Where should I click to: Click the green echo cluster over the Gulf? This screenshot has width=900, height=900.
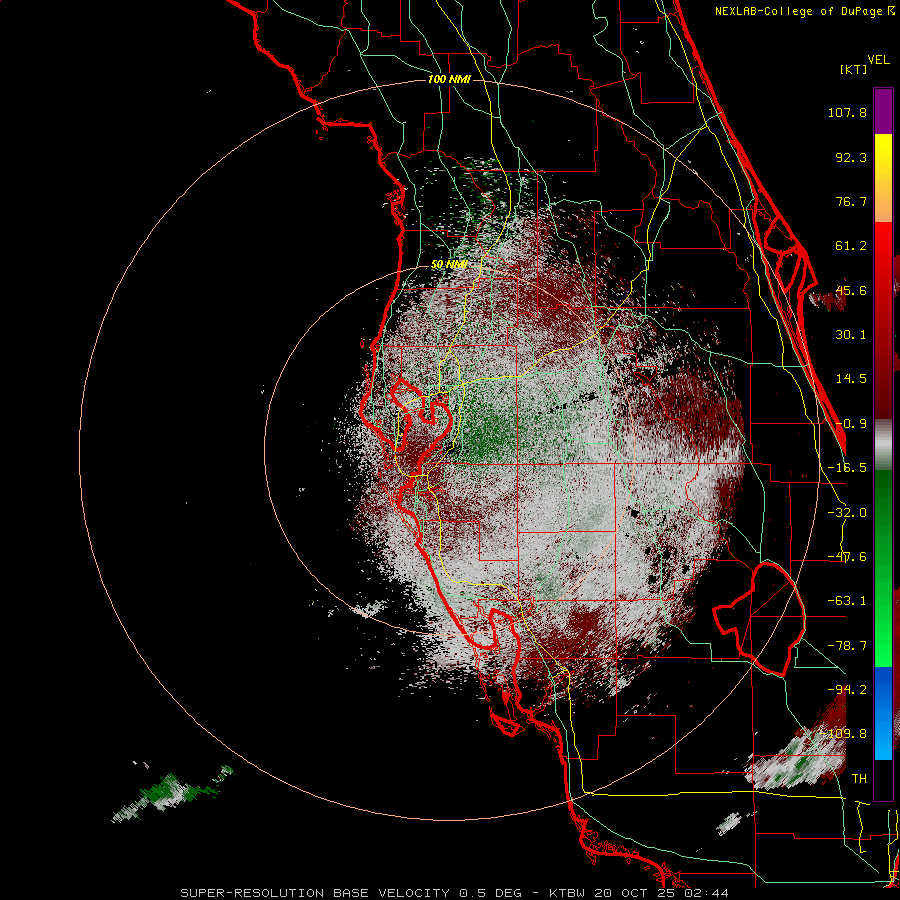point(172,793)
